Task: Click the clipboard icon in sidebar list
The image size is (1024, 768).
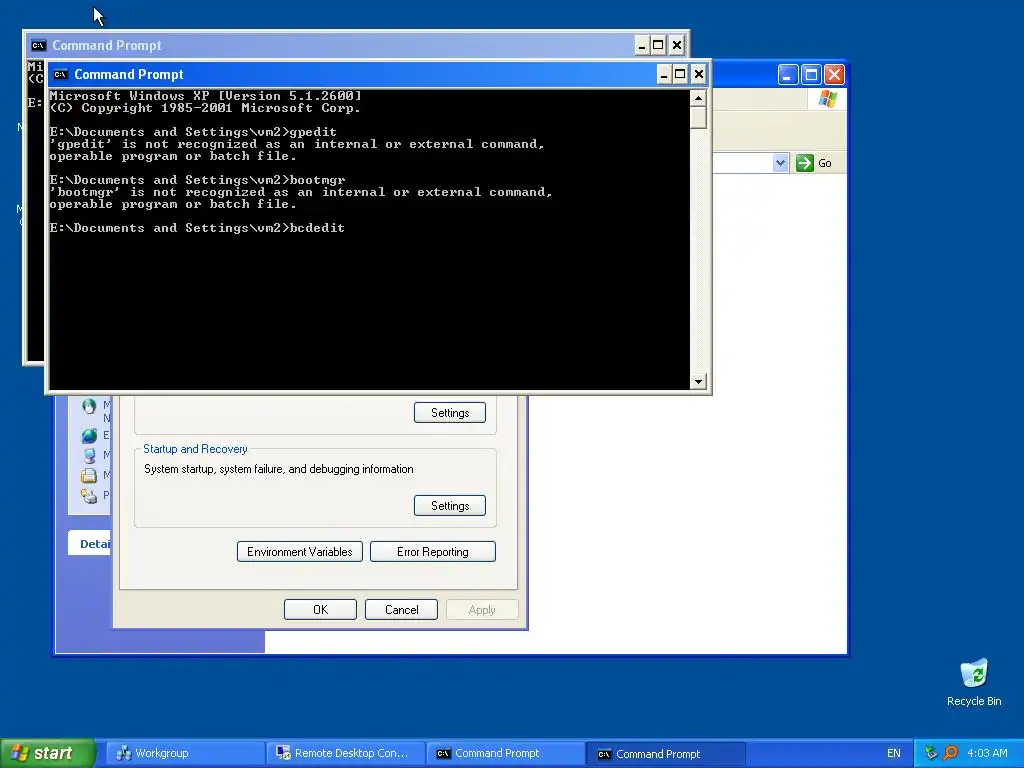Action: point(89,475)
